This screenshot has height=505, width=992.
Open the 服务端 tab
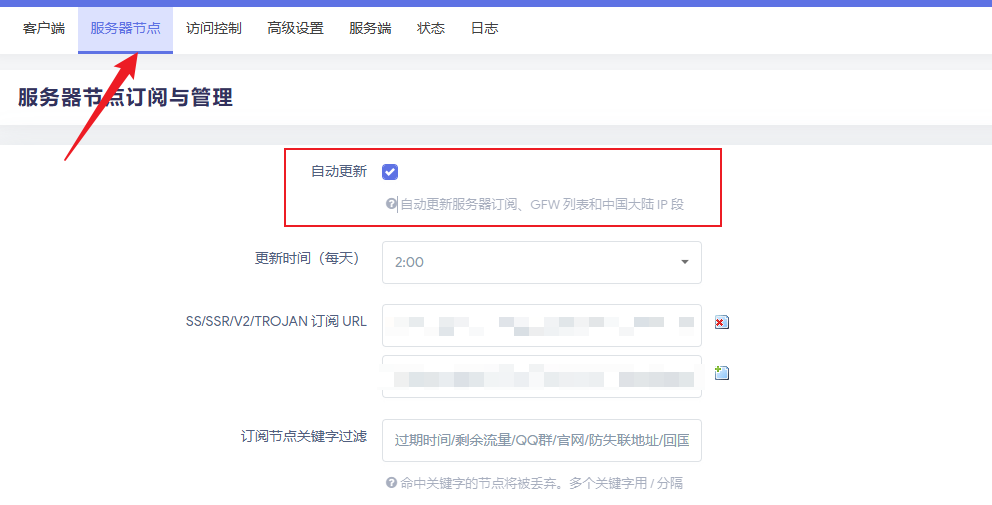(370, 29)
